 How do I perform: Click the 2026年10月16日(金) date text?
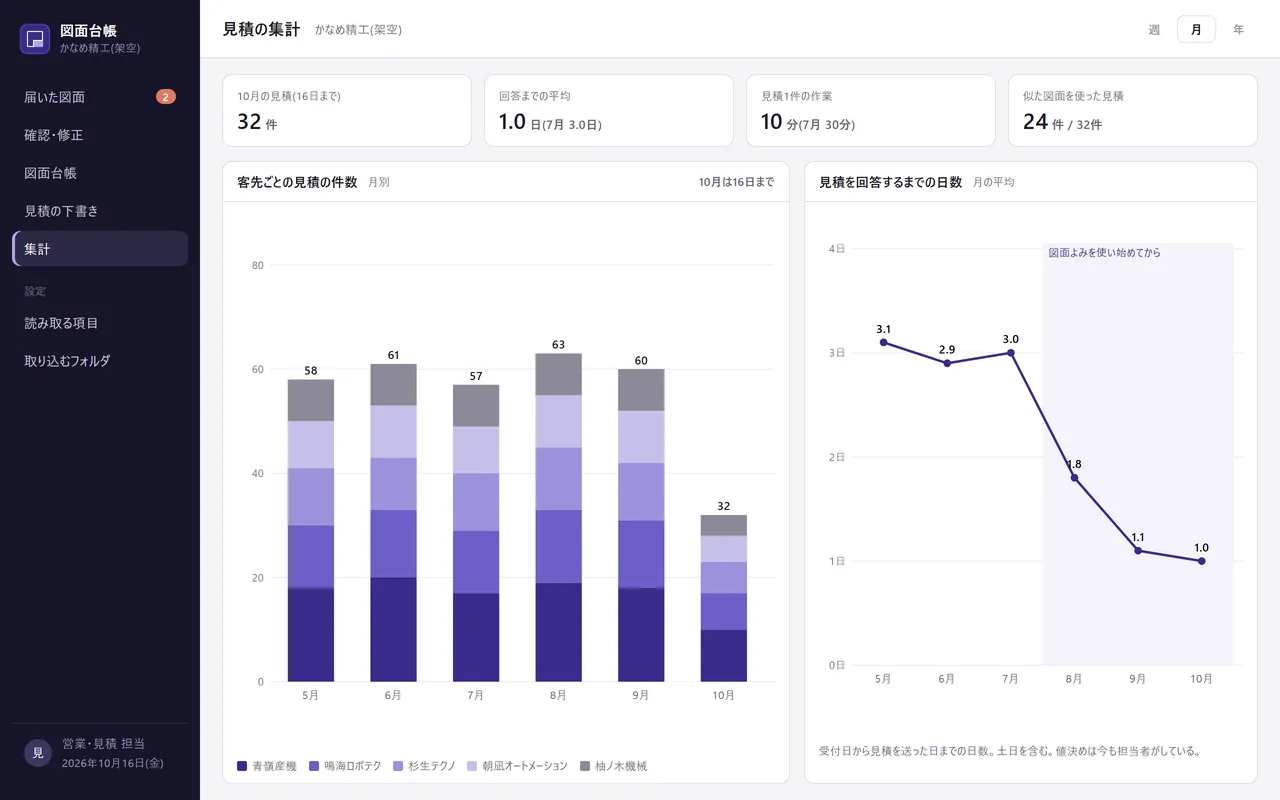113,763
